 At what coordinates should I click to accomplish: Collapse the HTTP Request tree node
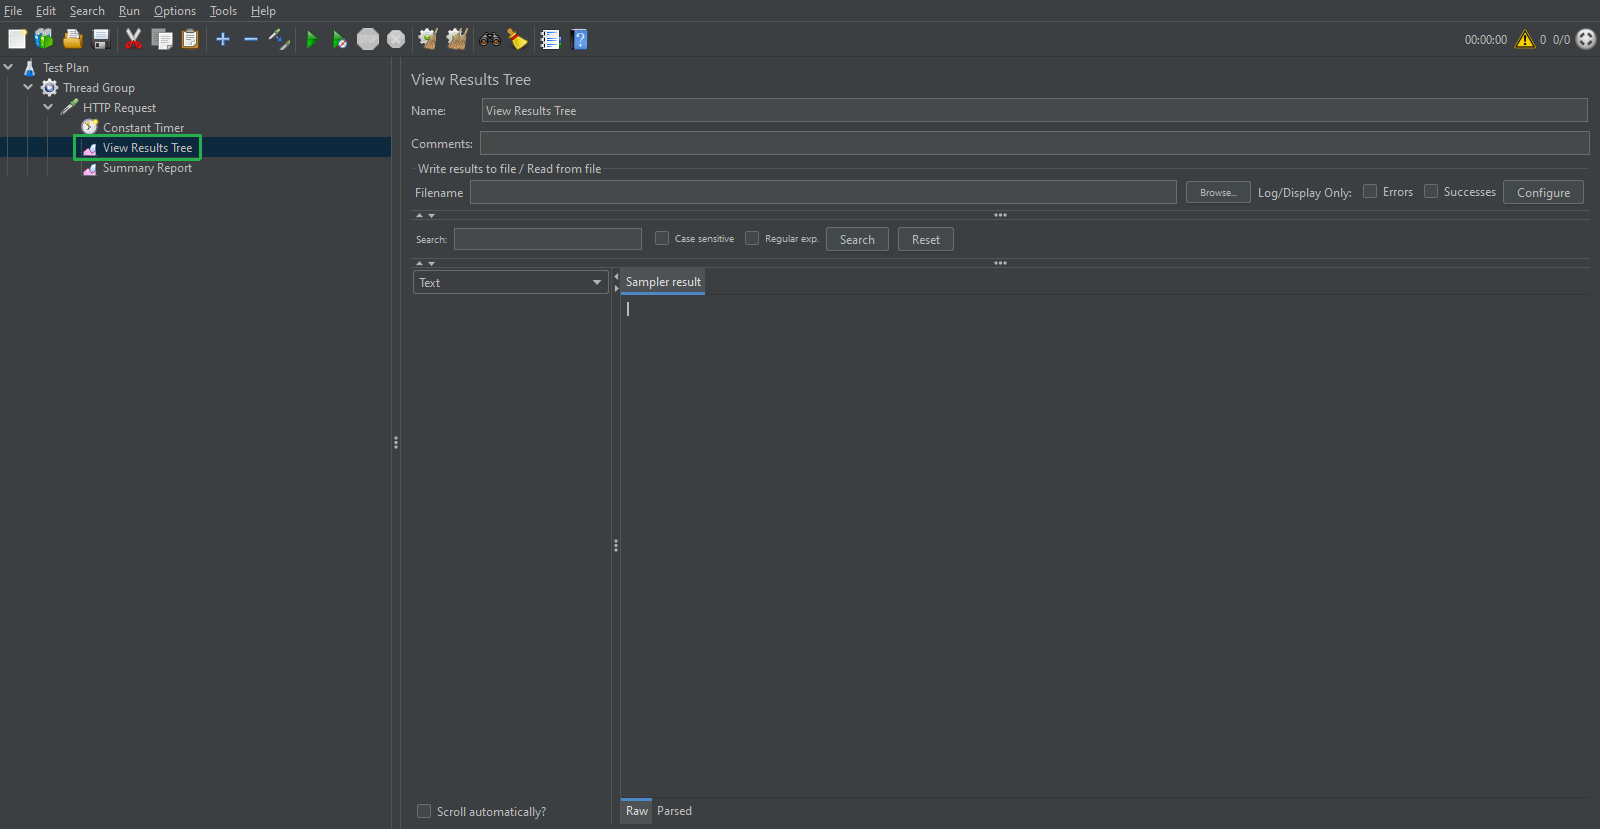click(48, 107)
